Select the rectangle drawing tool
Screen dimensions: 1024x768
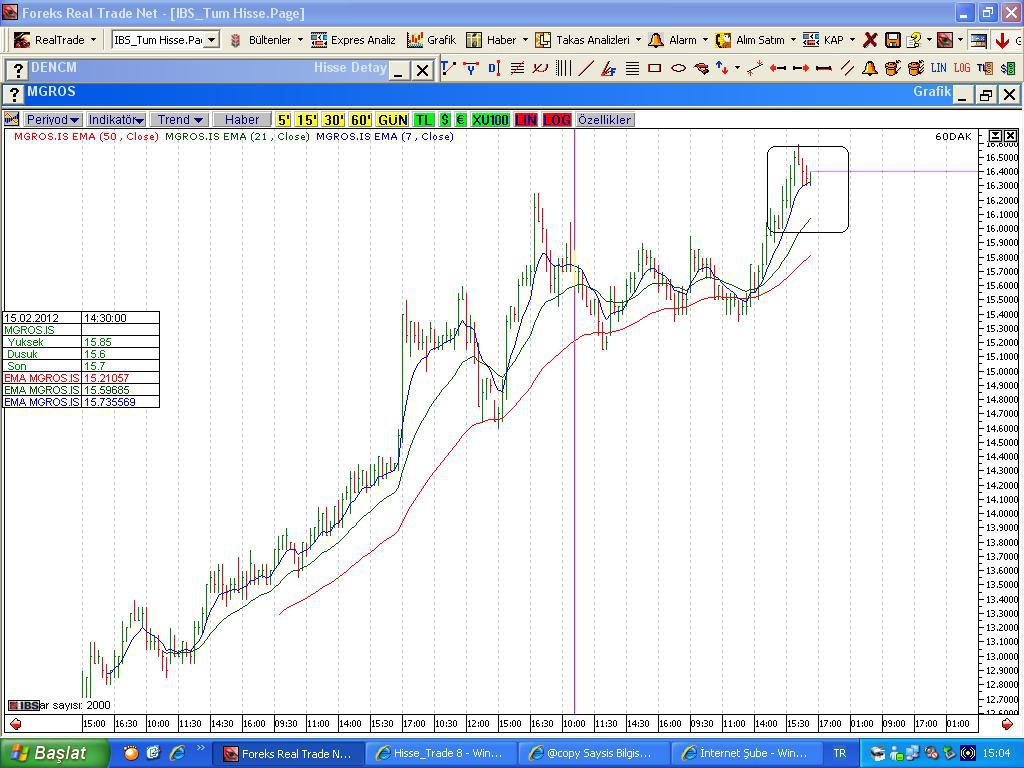point(655,68)
